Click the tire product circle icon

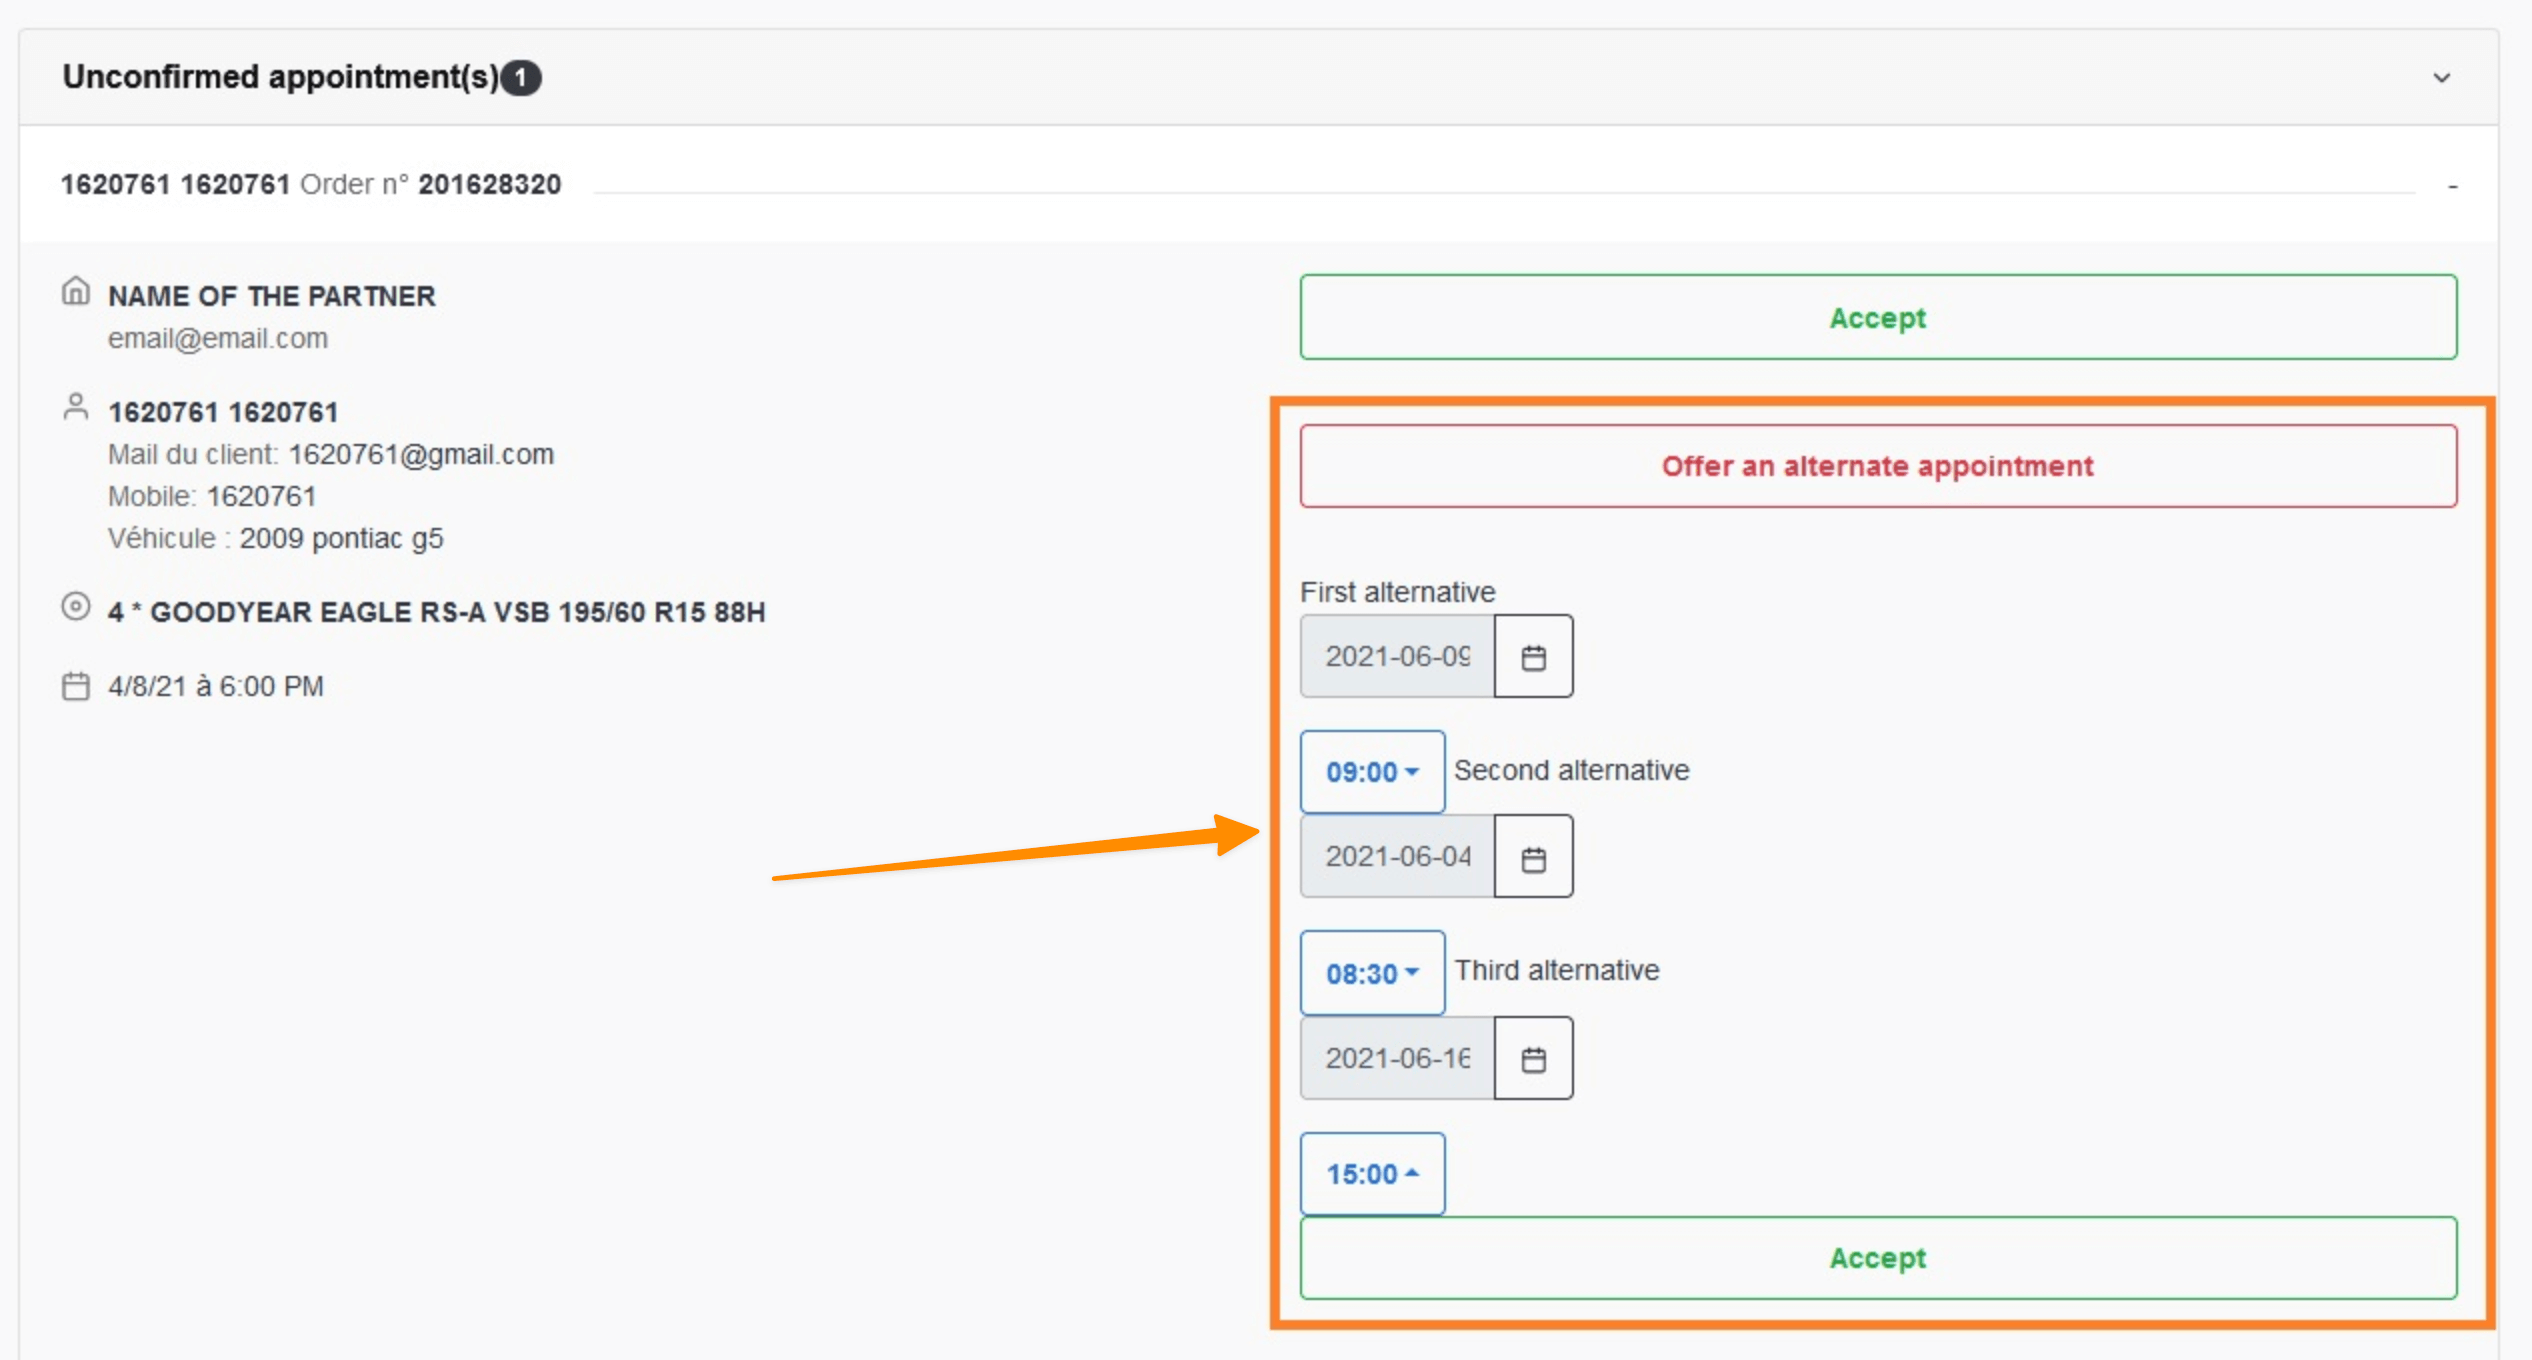click(x=76, y=607)
